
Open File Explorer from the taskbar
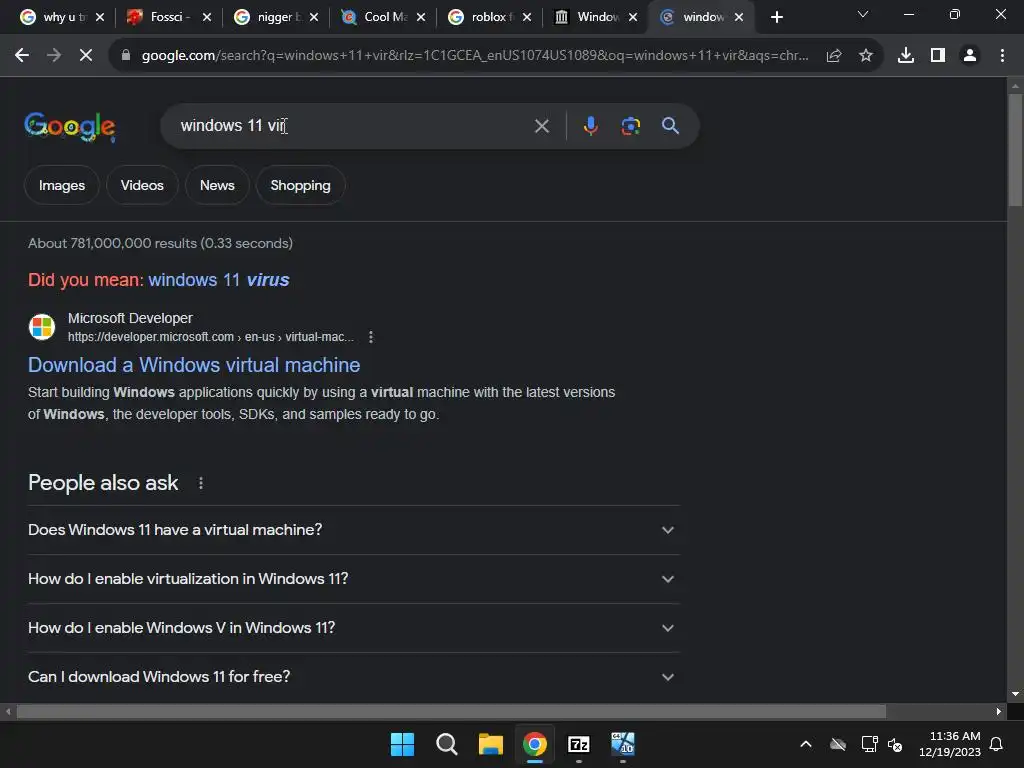pyautogui.click(x=490, y=744)
